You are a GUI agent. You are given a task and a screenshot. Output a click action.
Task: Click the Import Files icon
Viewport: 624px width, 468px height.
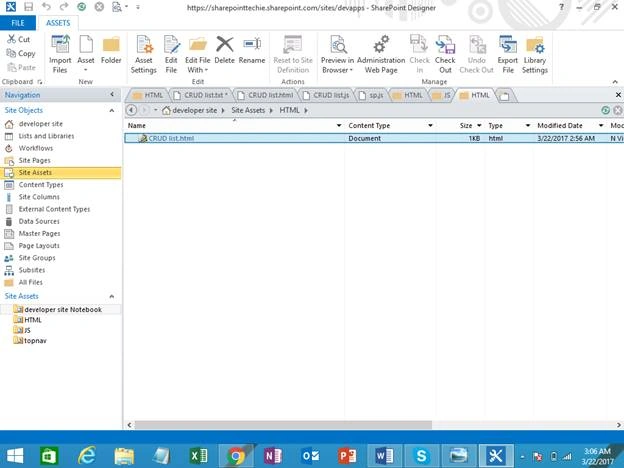[60, 54]
